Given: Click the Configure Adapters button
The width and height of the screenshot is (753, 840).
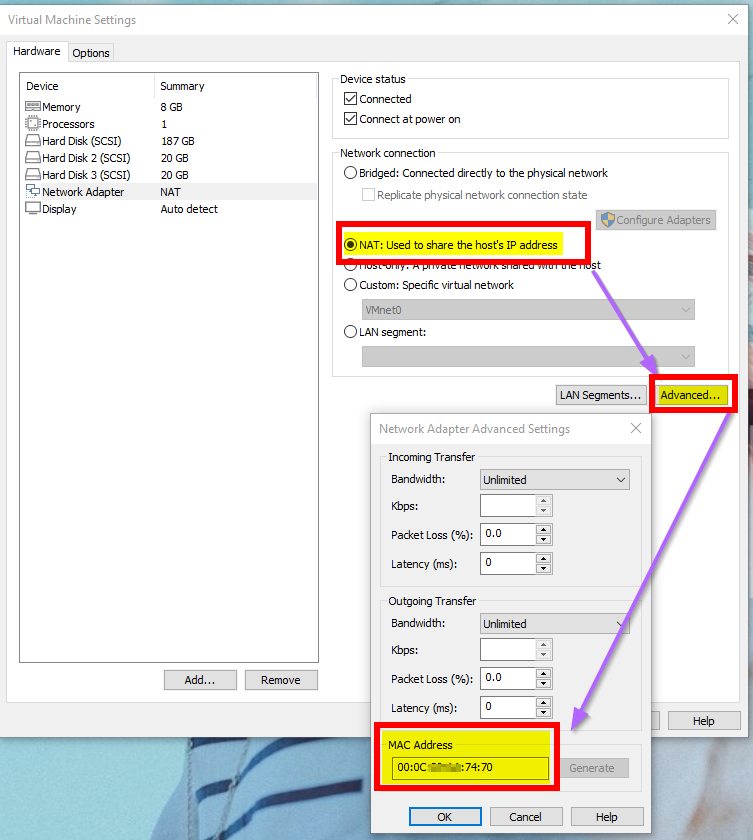Looking at the screenshot, I should click(x=656, y=220).
